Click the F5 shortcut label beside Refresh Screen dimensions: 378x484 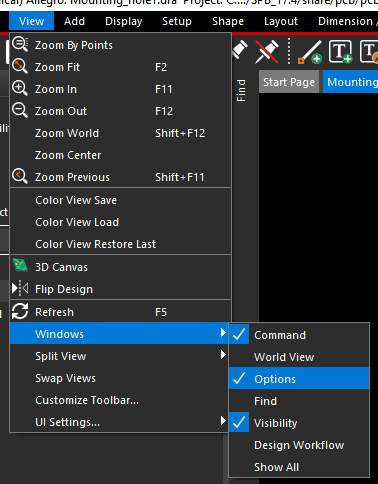click(161, 312)
